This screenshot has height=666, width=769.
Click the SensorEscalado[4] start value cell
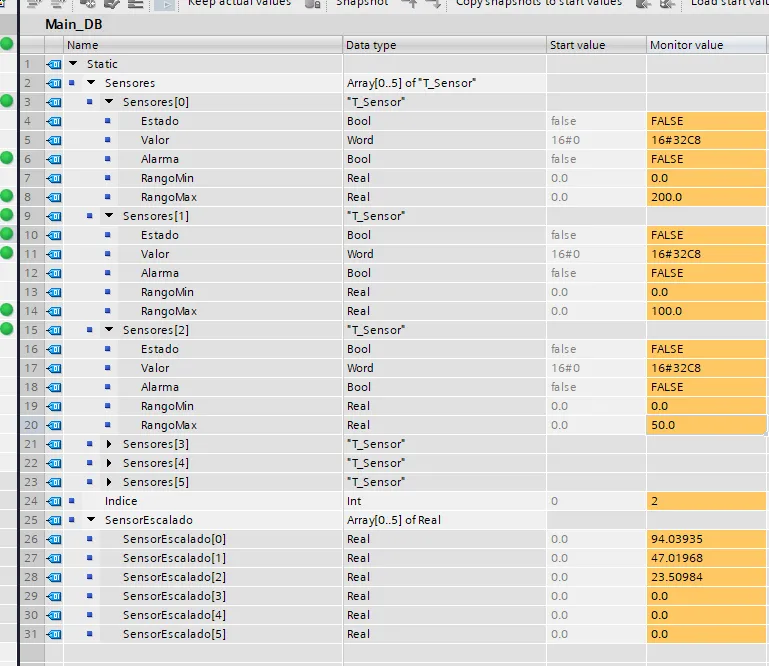pos(596,615)
